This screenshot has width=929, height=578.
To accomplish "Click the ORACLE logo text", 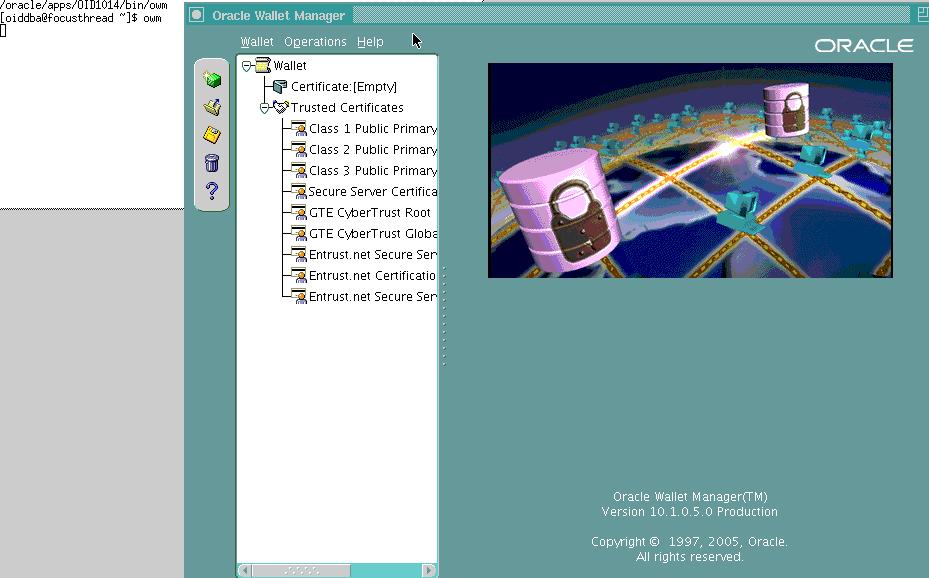I will pos(864,46).
